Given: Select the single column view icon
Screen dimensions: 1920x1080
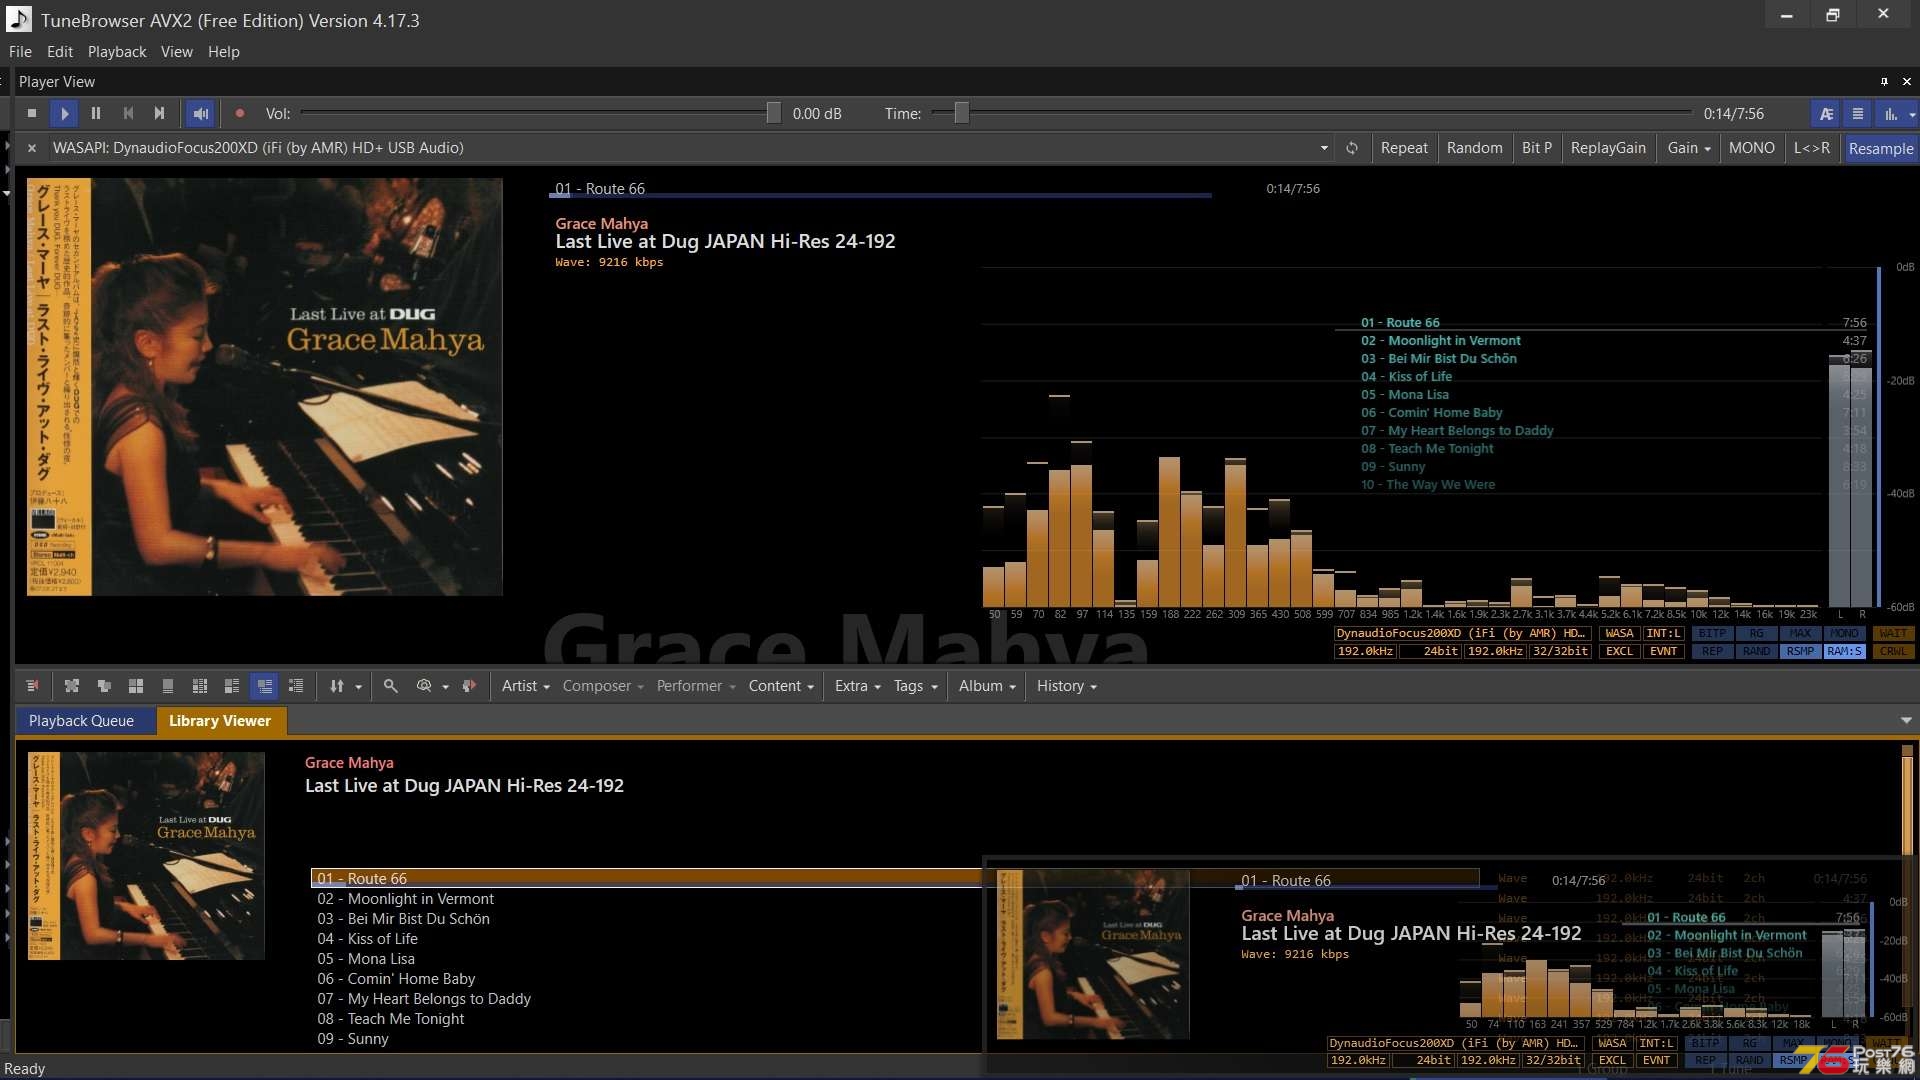Looking at the screenshot, I should tap(168, 686).
